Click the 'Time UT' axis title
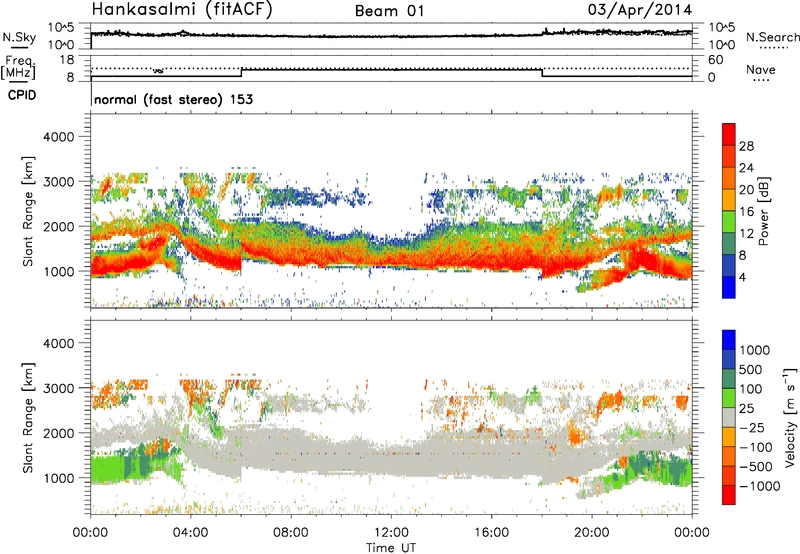The image size is (800, 554). coord(391,548)
